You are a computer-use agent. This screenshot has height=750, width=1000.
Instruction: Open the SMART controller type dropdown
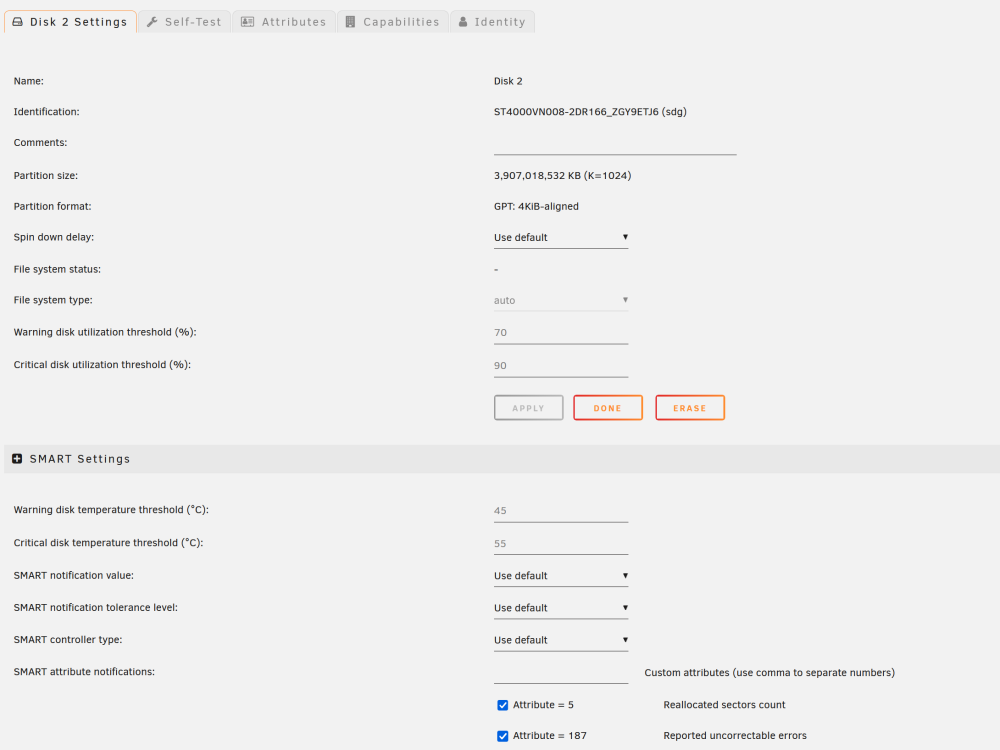[561, 640]
